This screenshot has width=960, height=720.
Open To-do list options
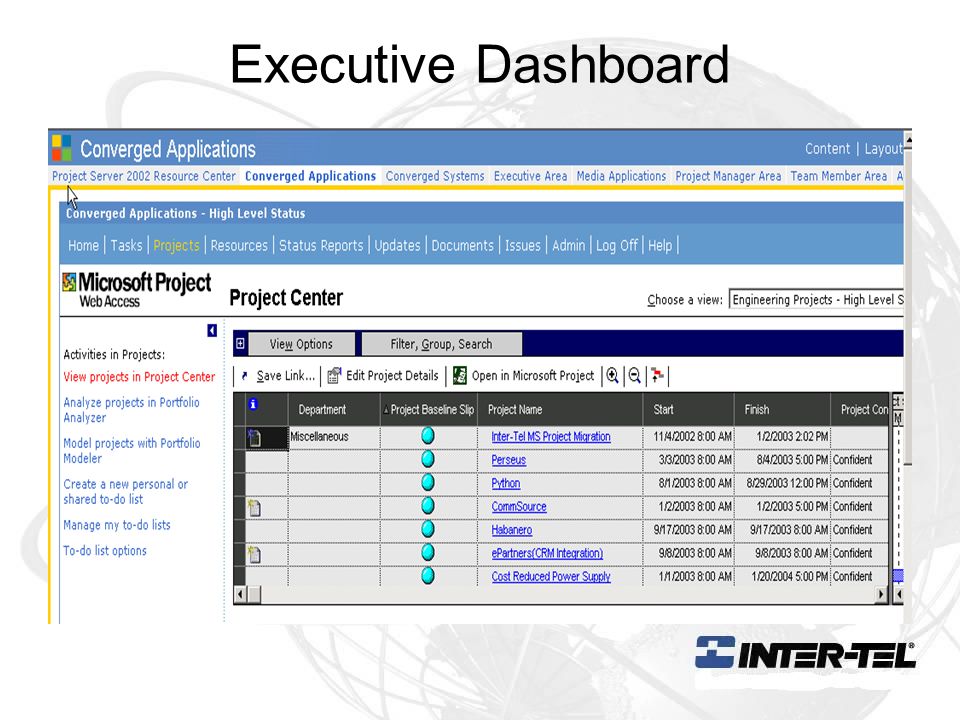point(105,550)
